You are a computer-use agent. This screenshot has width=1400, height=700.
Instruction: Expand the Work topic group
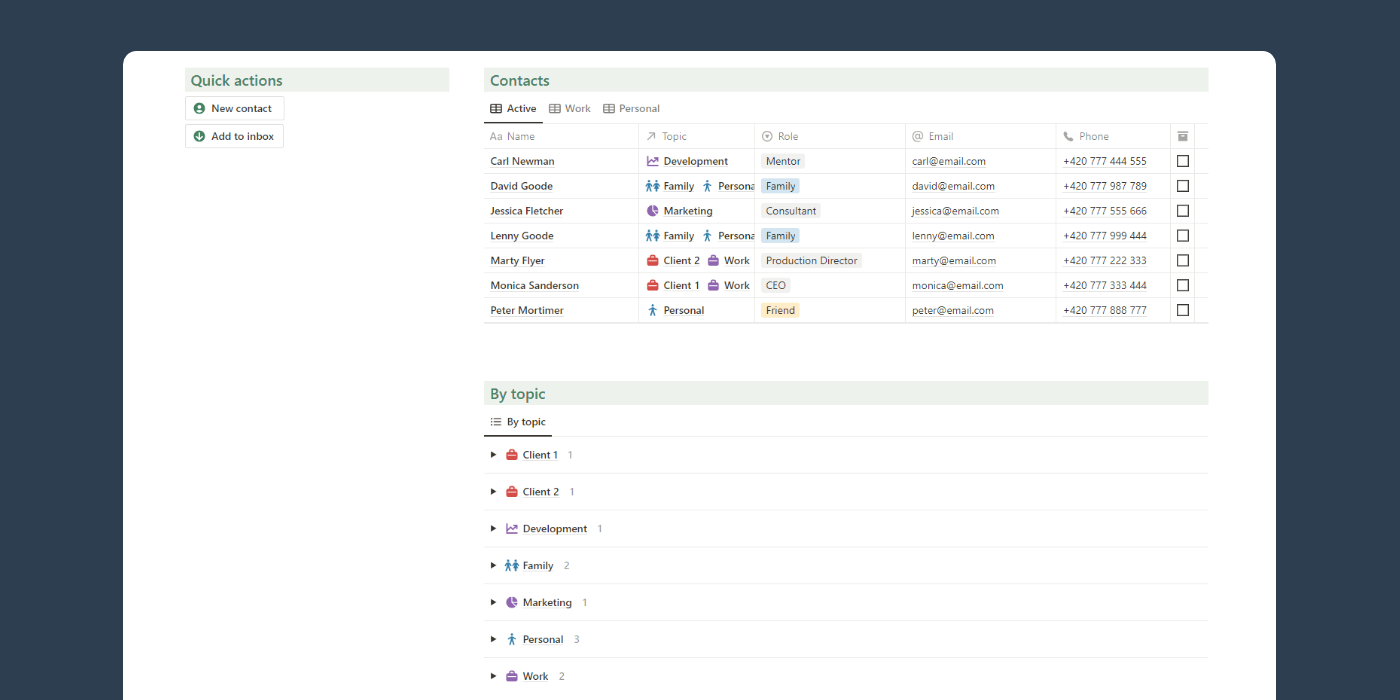[x=493, y=677]
